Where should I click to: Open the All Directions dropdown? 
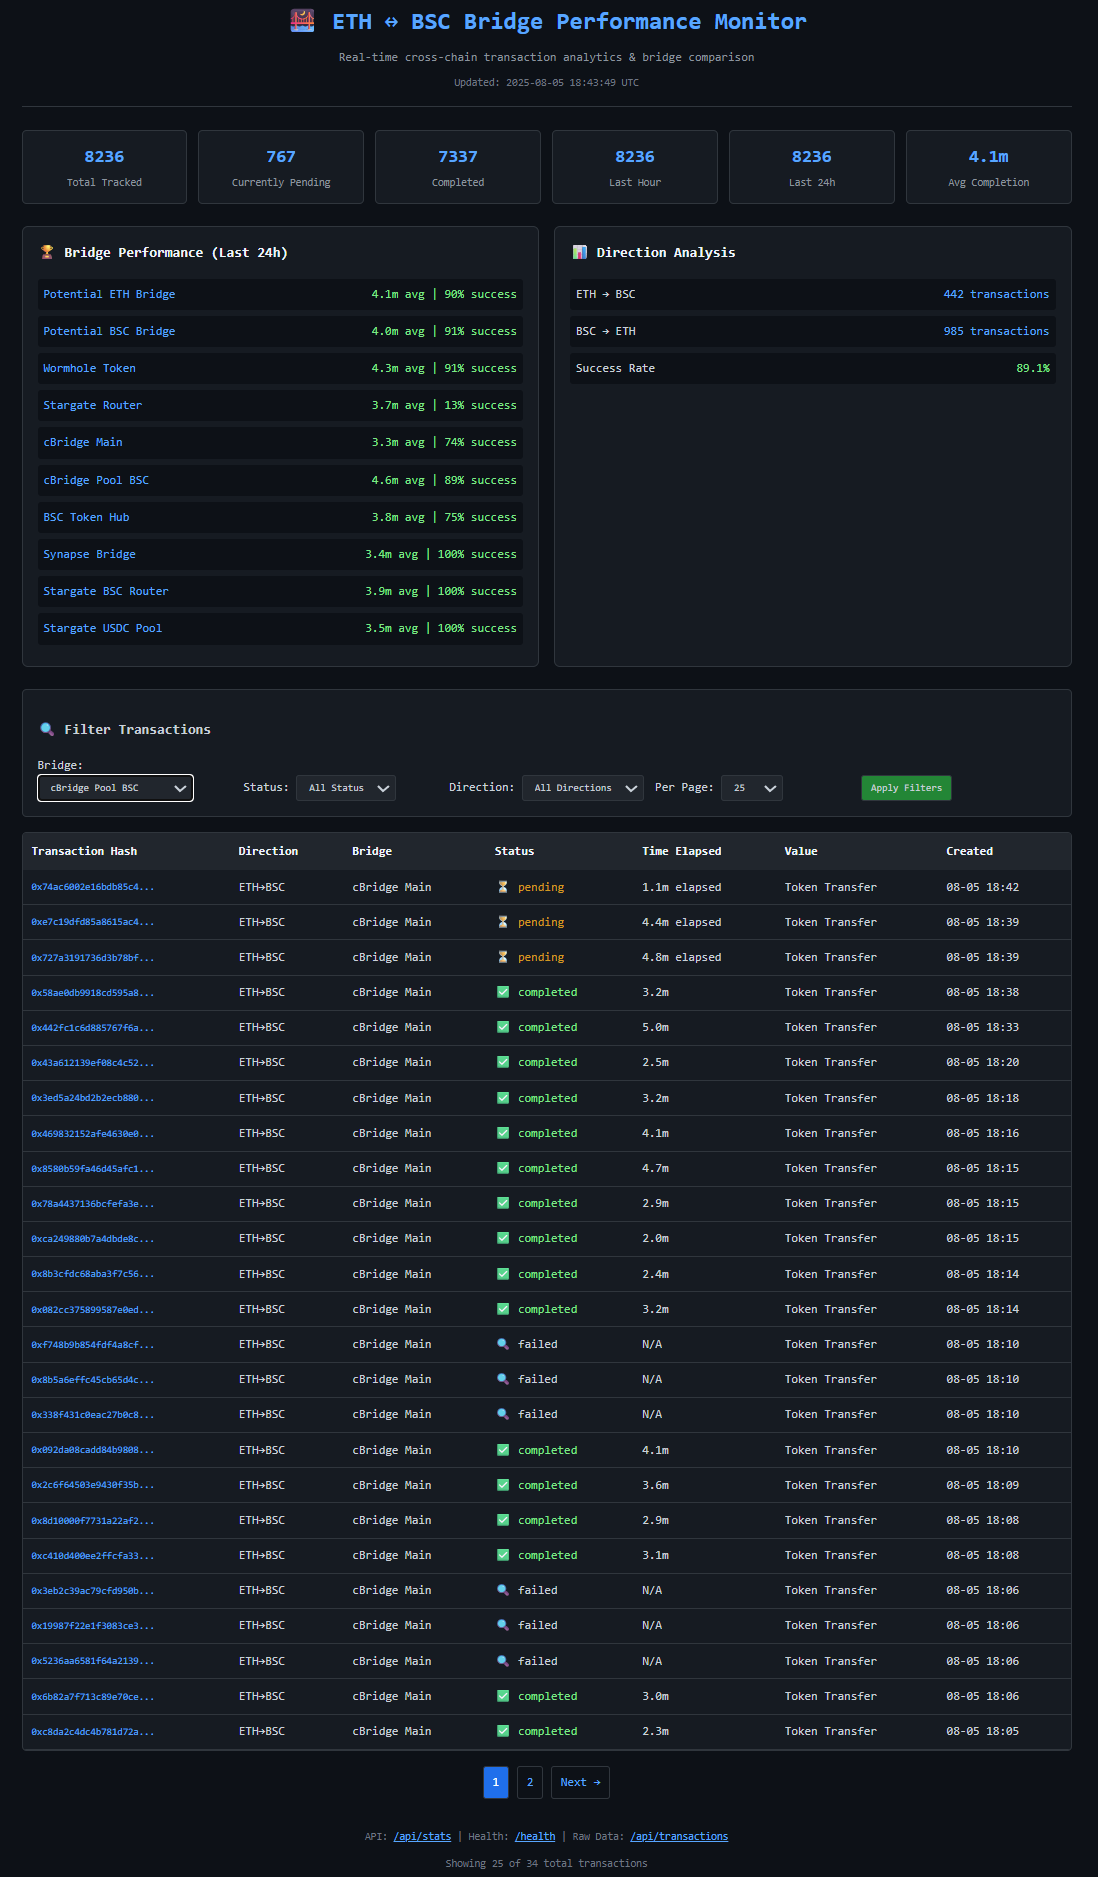click(583, 788)
